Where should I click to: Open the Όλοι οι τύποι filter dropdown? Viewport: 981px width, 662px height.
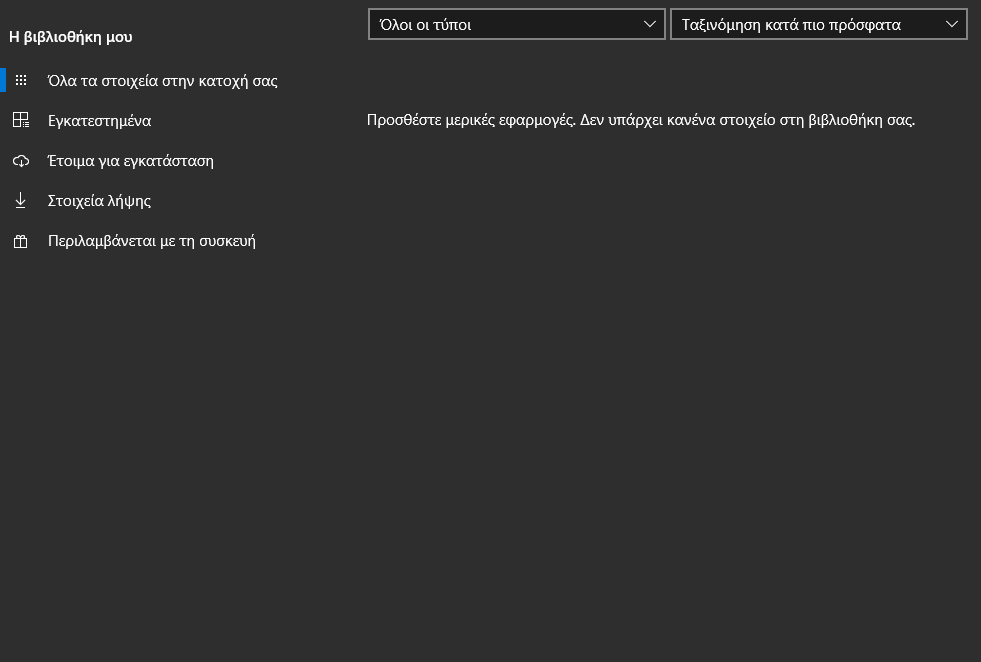(517, 24)
